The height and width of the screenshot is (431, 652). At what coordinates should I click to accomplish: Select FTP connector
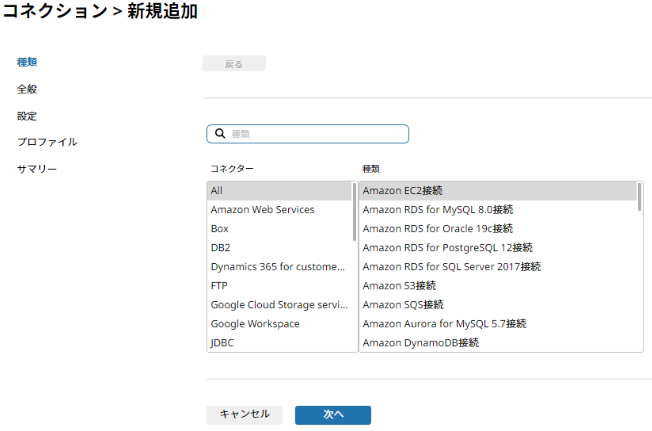pos(279,286)
